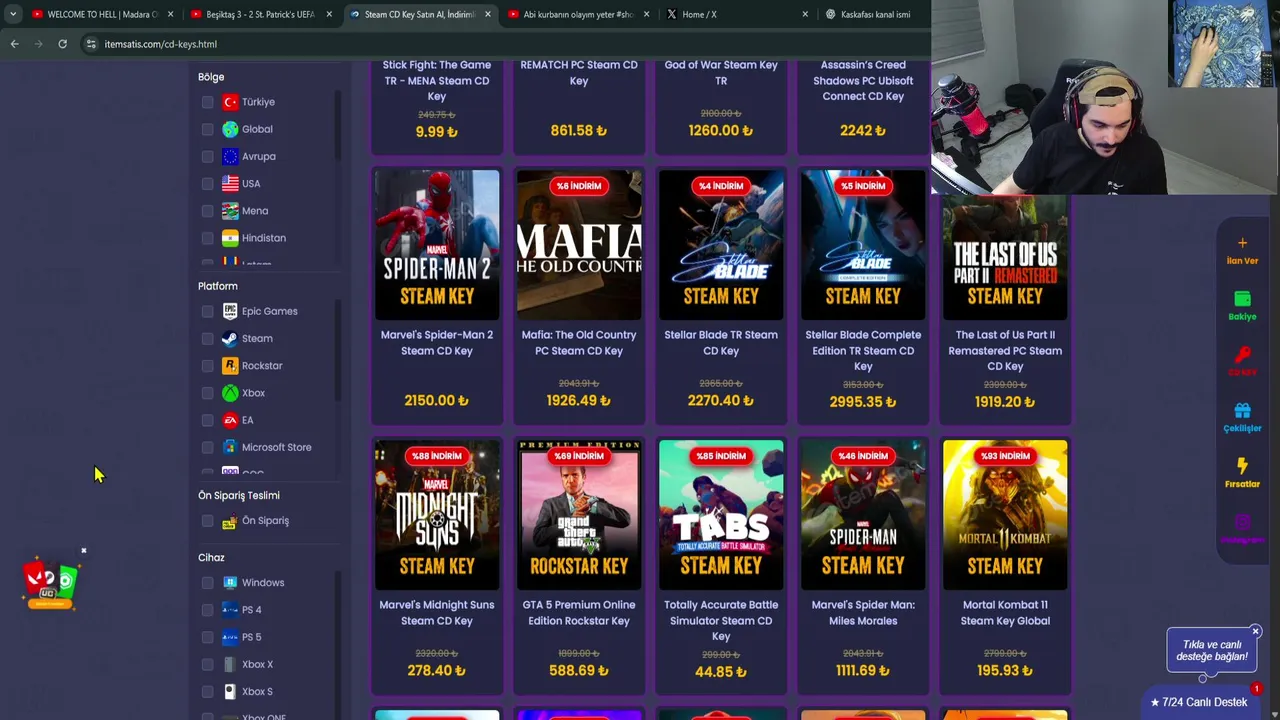Go back with the browser back arrow
The height and width of the screenshot is (720, 1280).
pyautogui.click(x=14, y=44)
